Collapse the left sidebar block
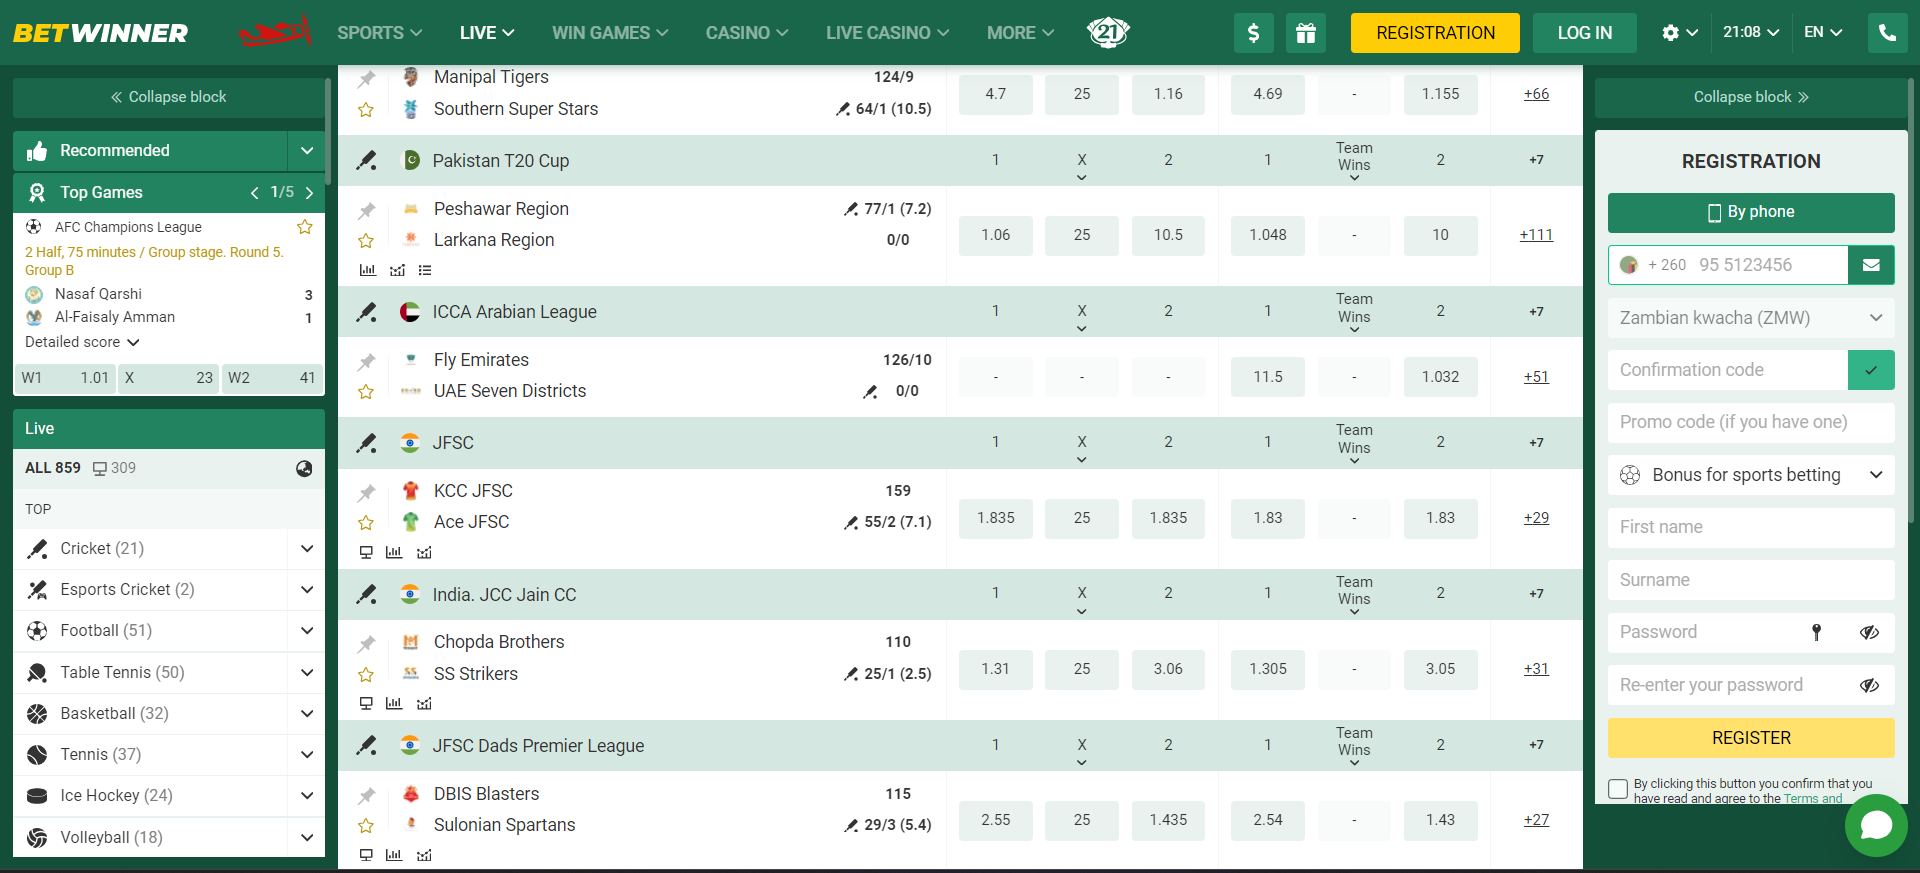The width and height of the screenshot is (1920, 873). pyautogui.click(x=168, y=97)
